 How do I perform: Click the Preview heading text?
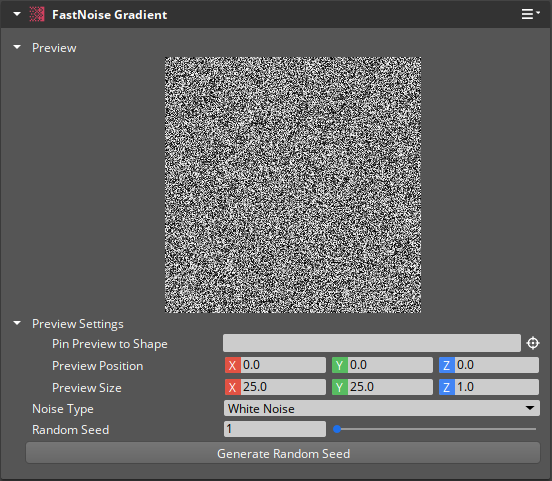[54, 48]
